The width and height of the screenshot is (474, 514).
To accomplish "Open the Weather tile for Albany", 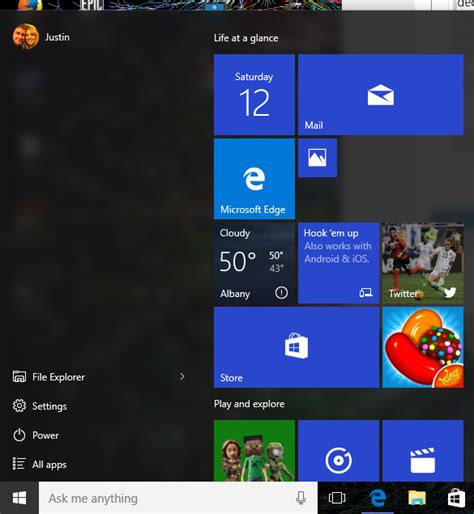I will click(x=254, y=263).
